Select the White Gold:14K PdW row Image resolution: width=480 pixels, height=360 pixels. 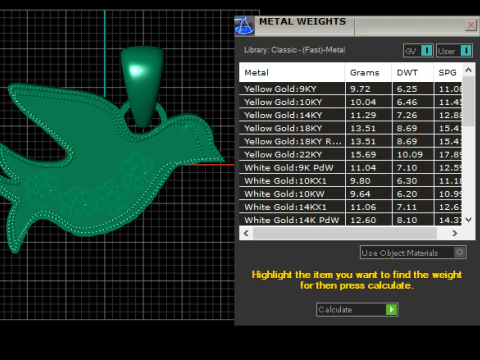coord(350,220)
